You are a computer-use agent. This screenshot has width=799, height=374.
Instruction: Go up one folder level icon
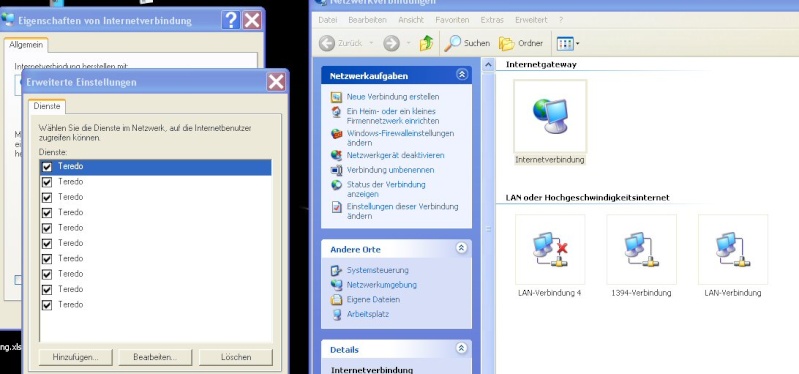click(x=427, y=43)
